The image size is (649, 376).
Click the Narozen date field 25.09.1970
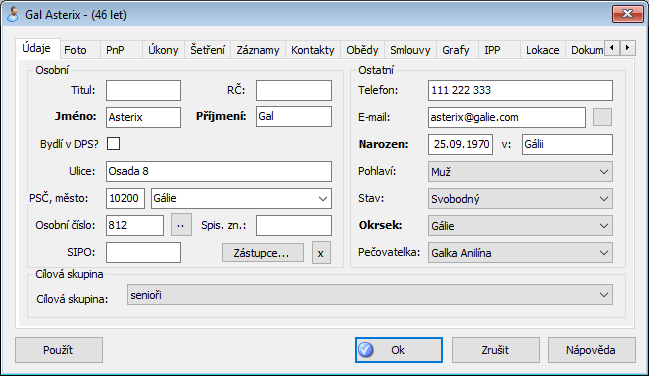(460, 145)
